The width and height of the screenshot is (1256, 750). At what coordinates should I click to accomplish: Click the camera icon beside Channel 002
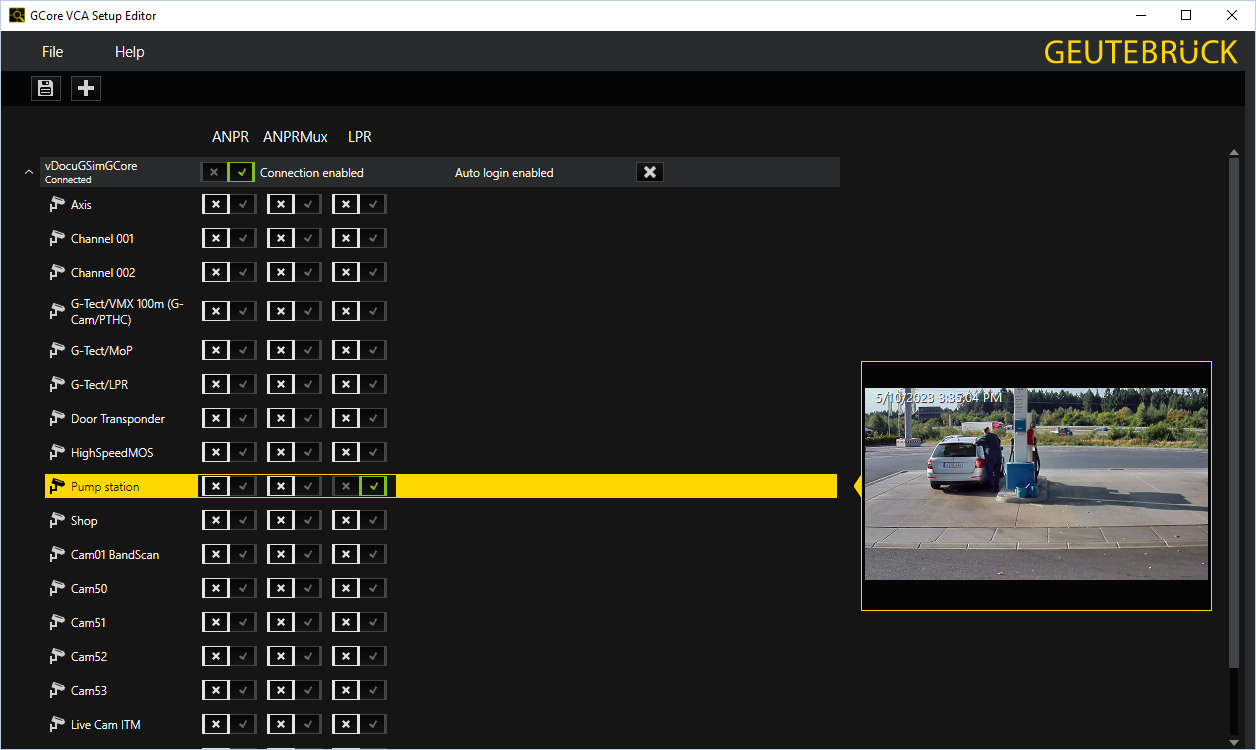pyautogui.click(x=57, y=273)
